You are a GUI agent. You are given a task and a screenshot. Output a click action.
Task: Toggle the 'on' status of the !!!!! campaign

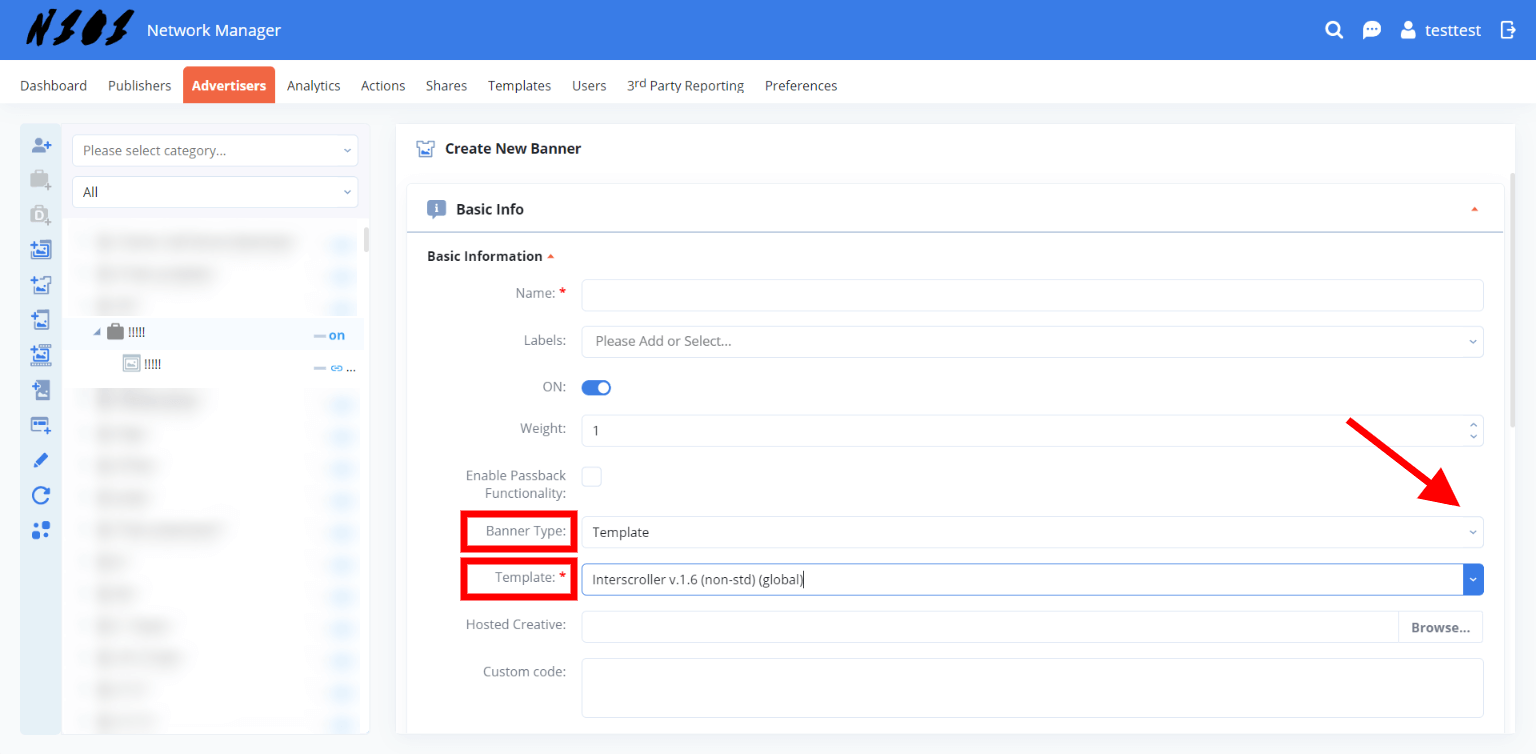[336, 335]
